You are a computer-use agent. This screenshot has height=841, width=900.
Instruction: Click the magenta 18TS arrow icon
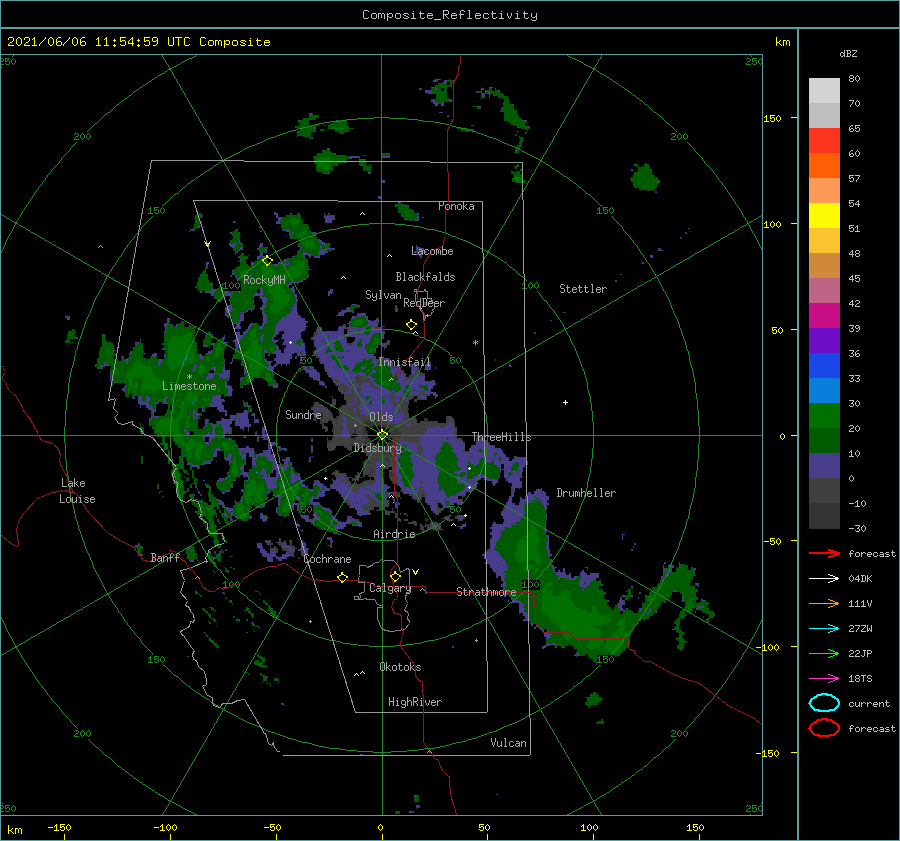click(x=824, y=679)
